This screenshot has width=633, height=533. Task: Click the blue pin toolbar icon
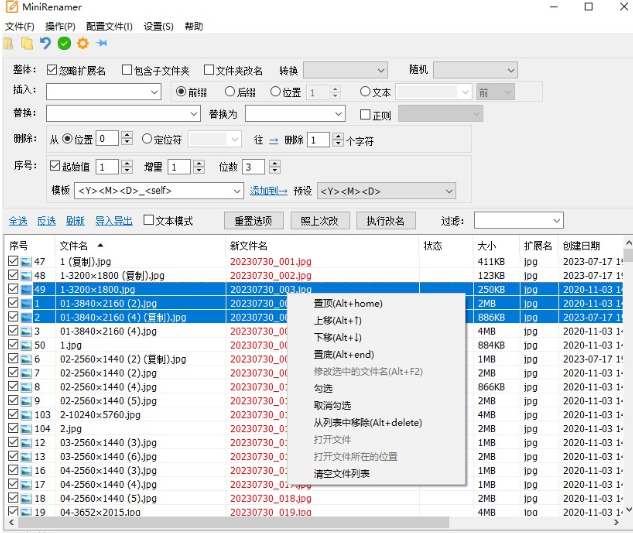[101, 44]
